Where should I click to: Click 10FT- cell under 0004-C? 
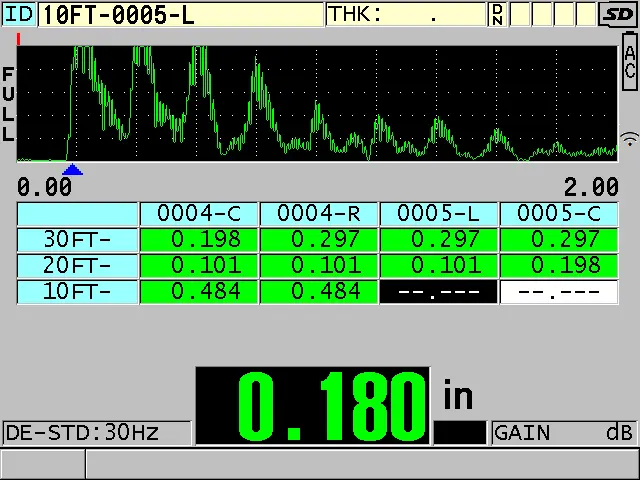coord(199,292)
